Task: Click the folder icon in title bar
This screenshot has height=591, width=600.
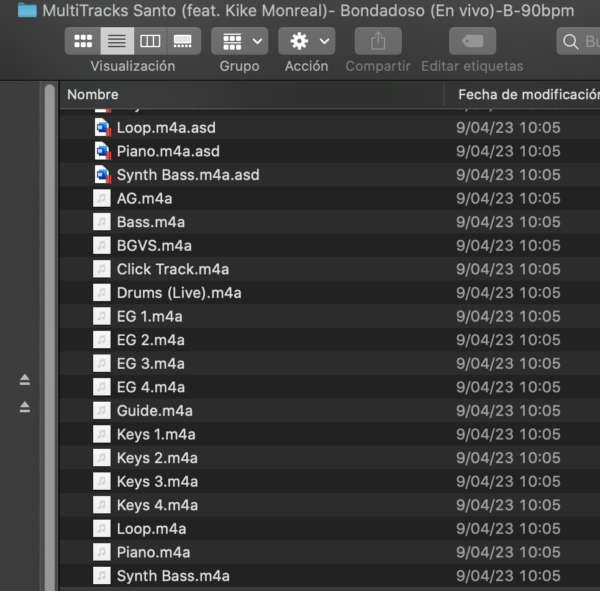Action: tap(27, 10)
